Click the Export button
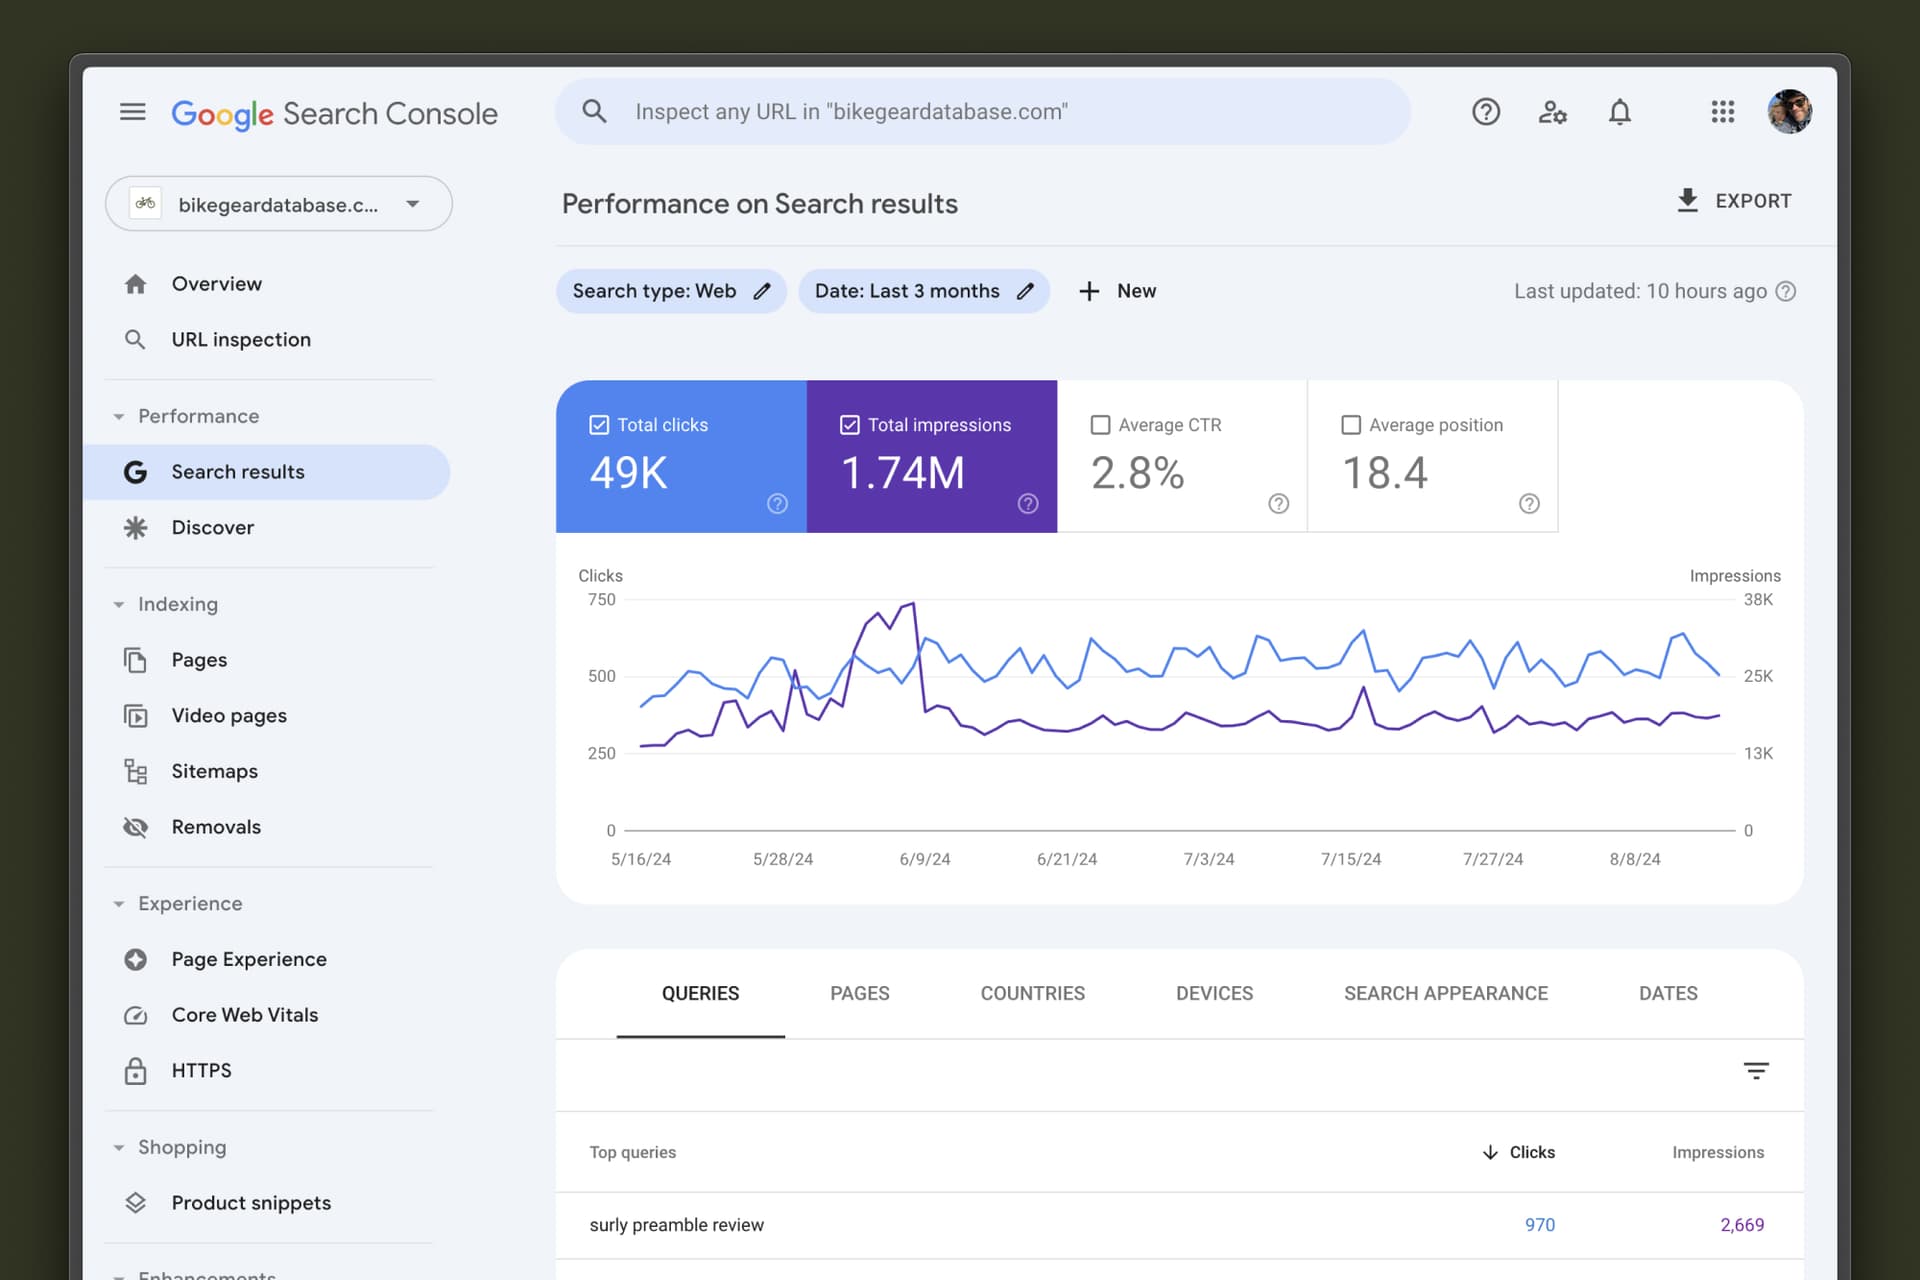1920x1280 pixels. click(1735, 200)
